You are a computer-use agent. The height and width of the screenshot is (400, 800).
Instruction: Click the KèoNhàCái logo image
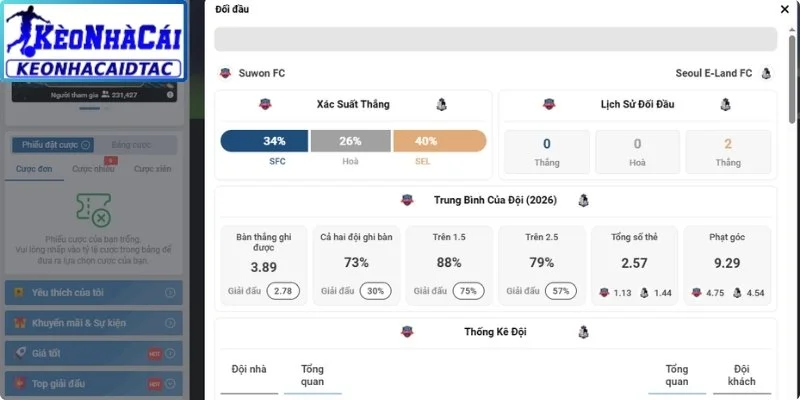click(94, 41)
